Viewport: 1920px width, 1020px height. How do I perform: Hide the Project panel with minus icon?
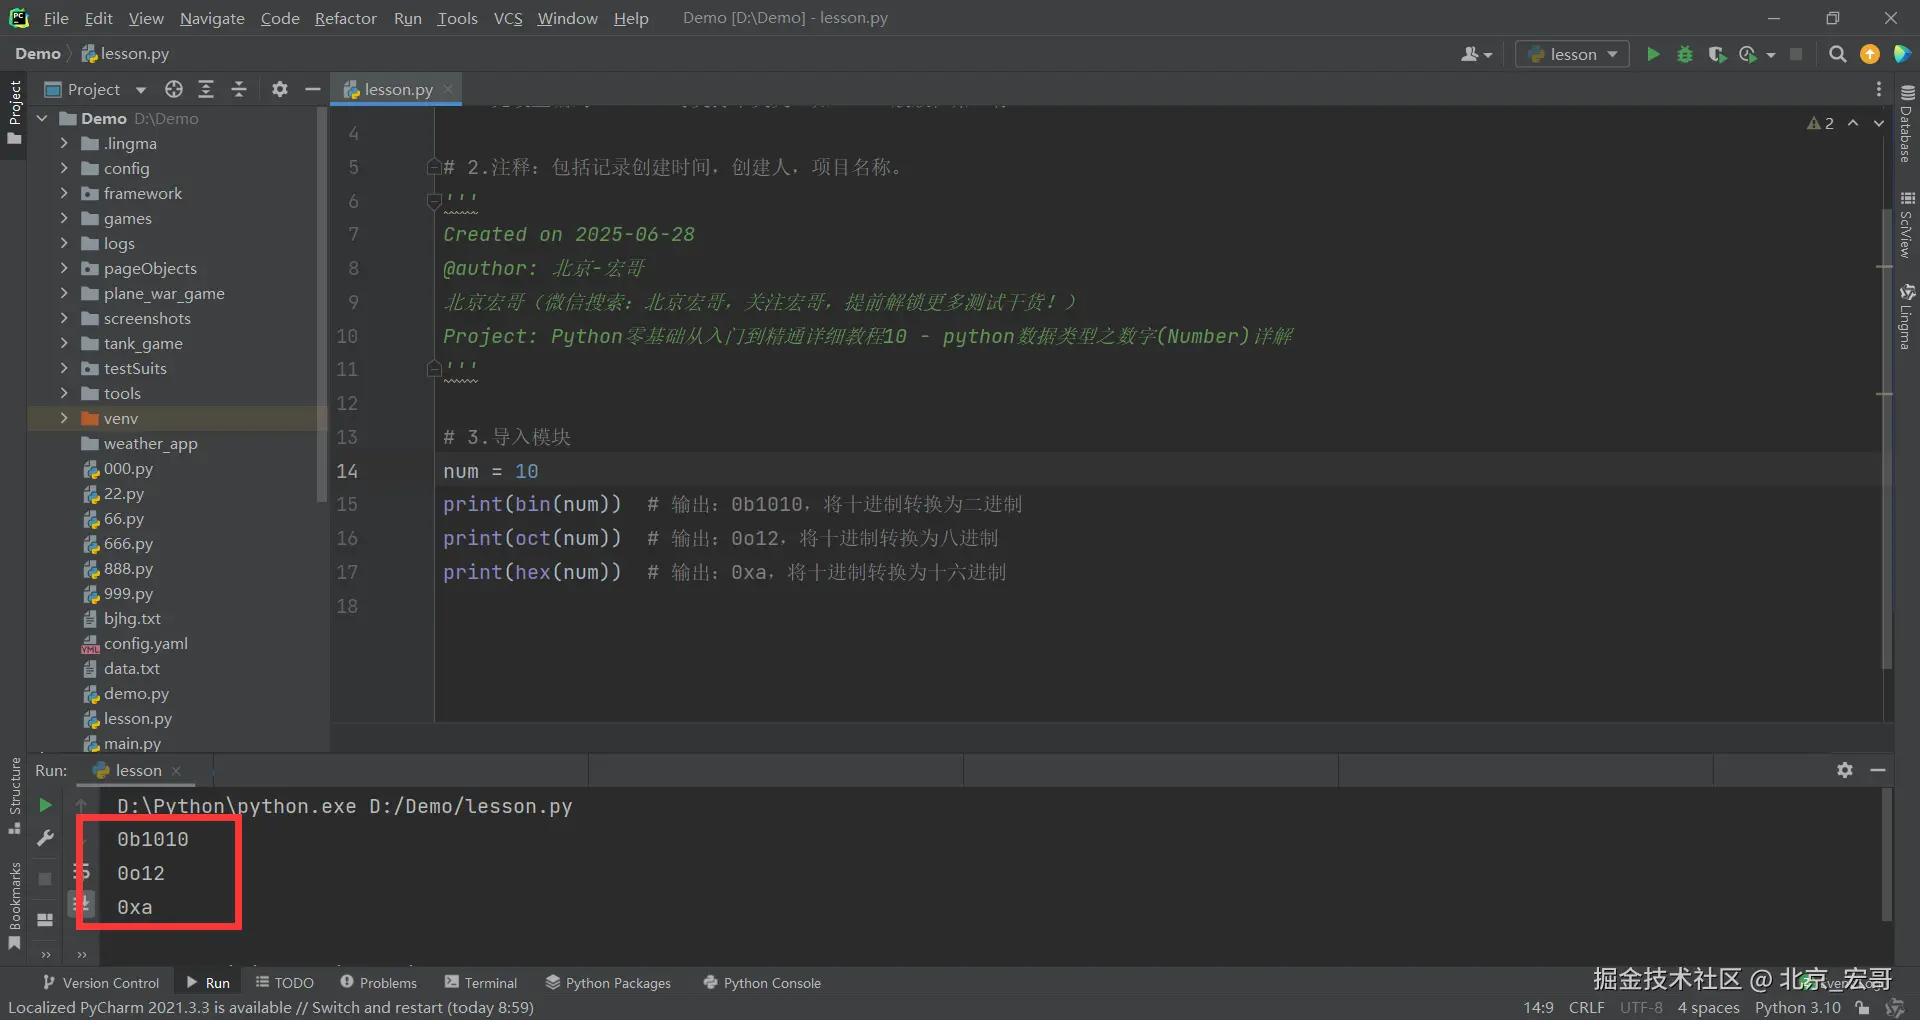coord(312,89)
